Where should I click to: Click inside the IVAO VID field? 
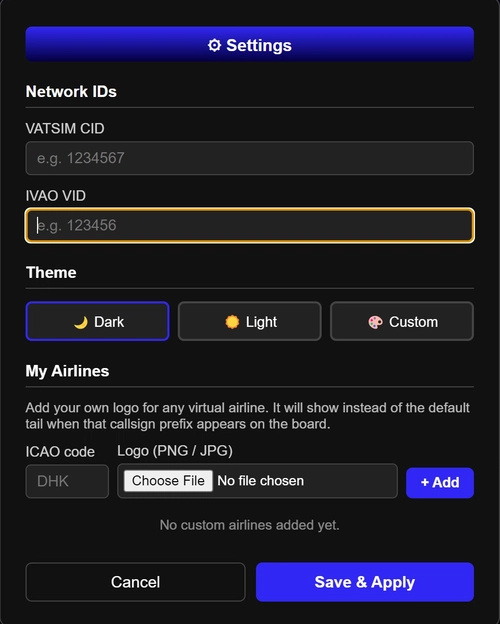pos(250,225)
